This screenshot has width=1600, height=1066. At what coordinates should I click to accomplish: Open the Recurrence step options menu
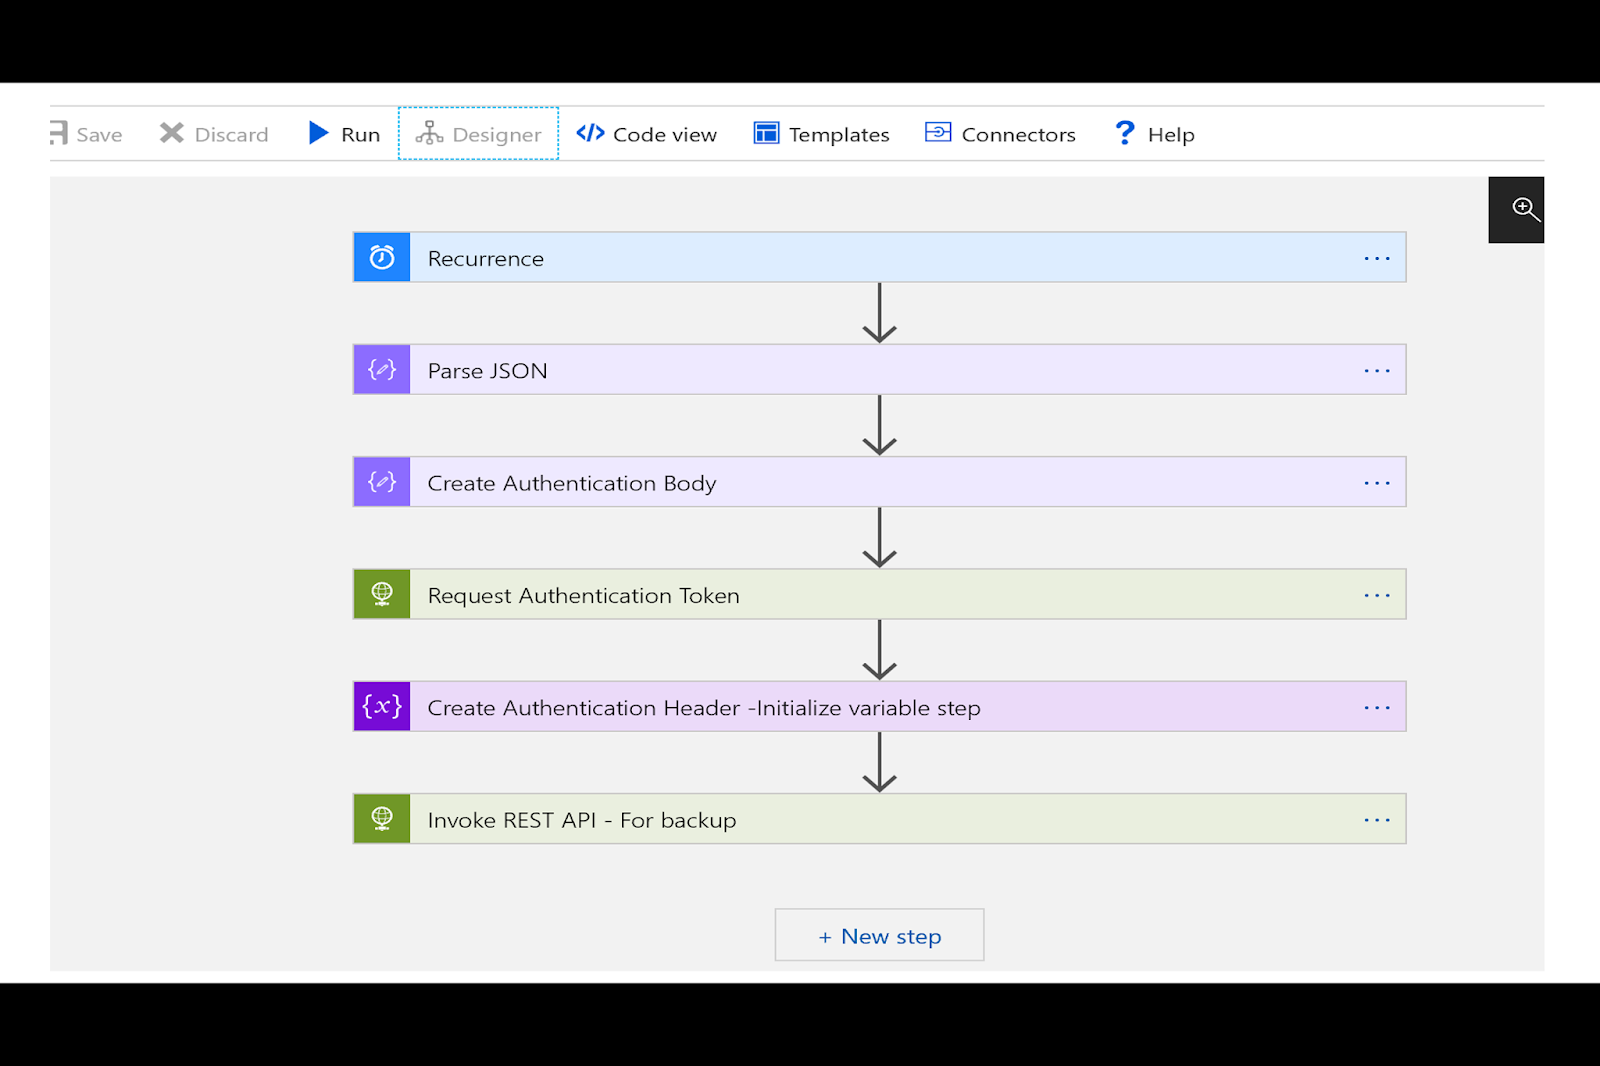pos(1377,258)
